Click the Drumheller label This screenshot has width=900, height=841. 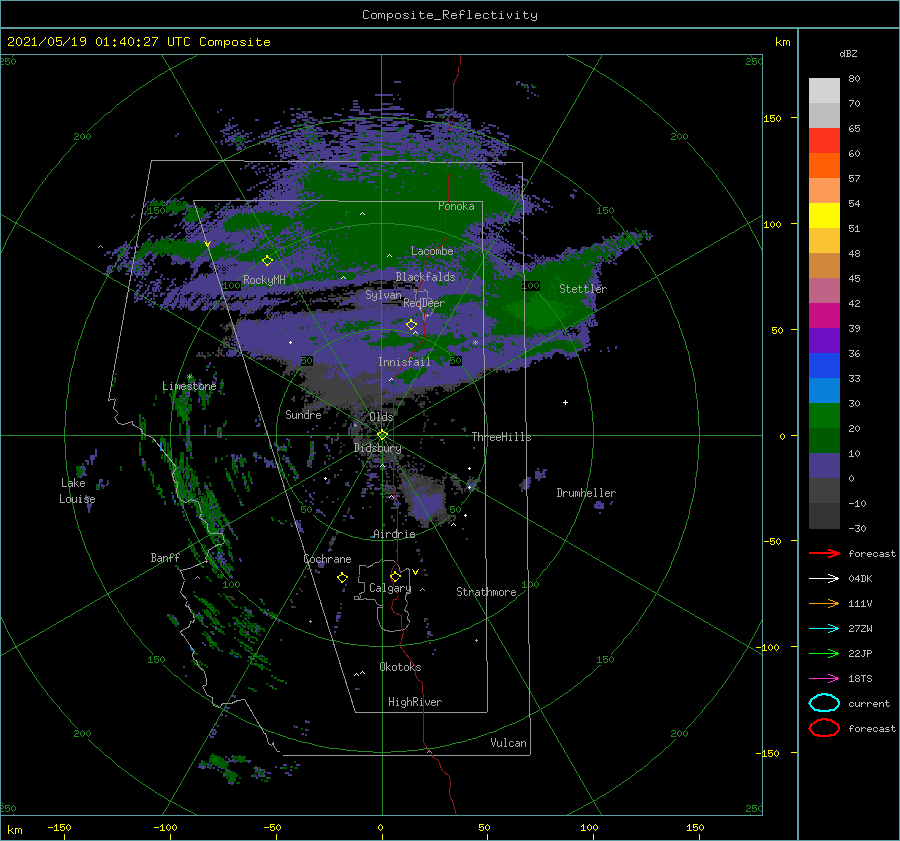click(x=586, y=493)
